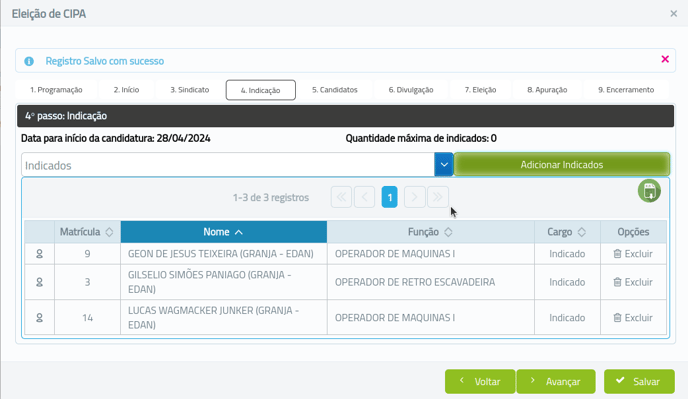
Task: Switch to the 8. Apuração tab
Action: tap(547, 90)
